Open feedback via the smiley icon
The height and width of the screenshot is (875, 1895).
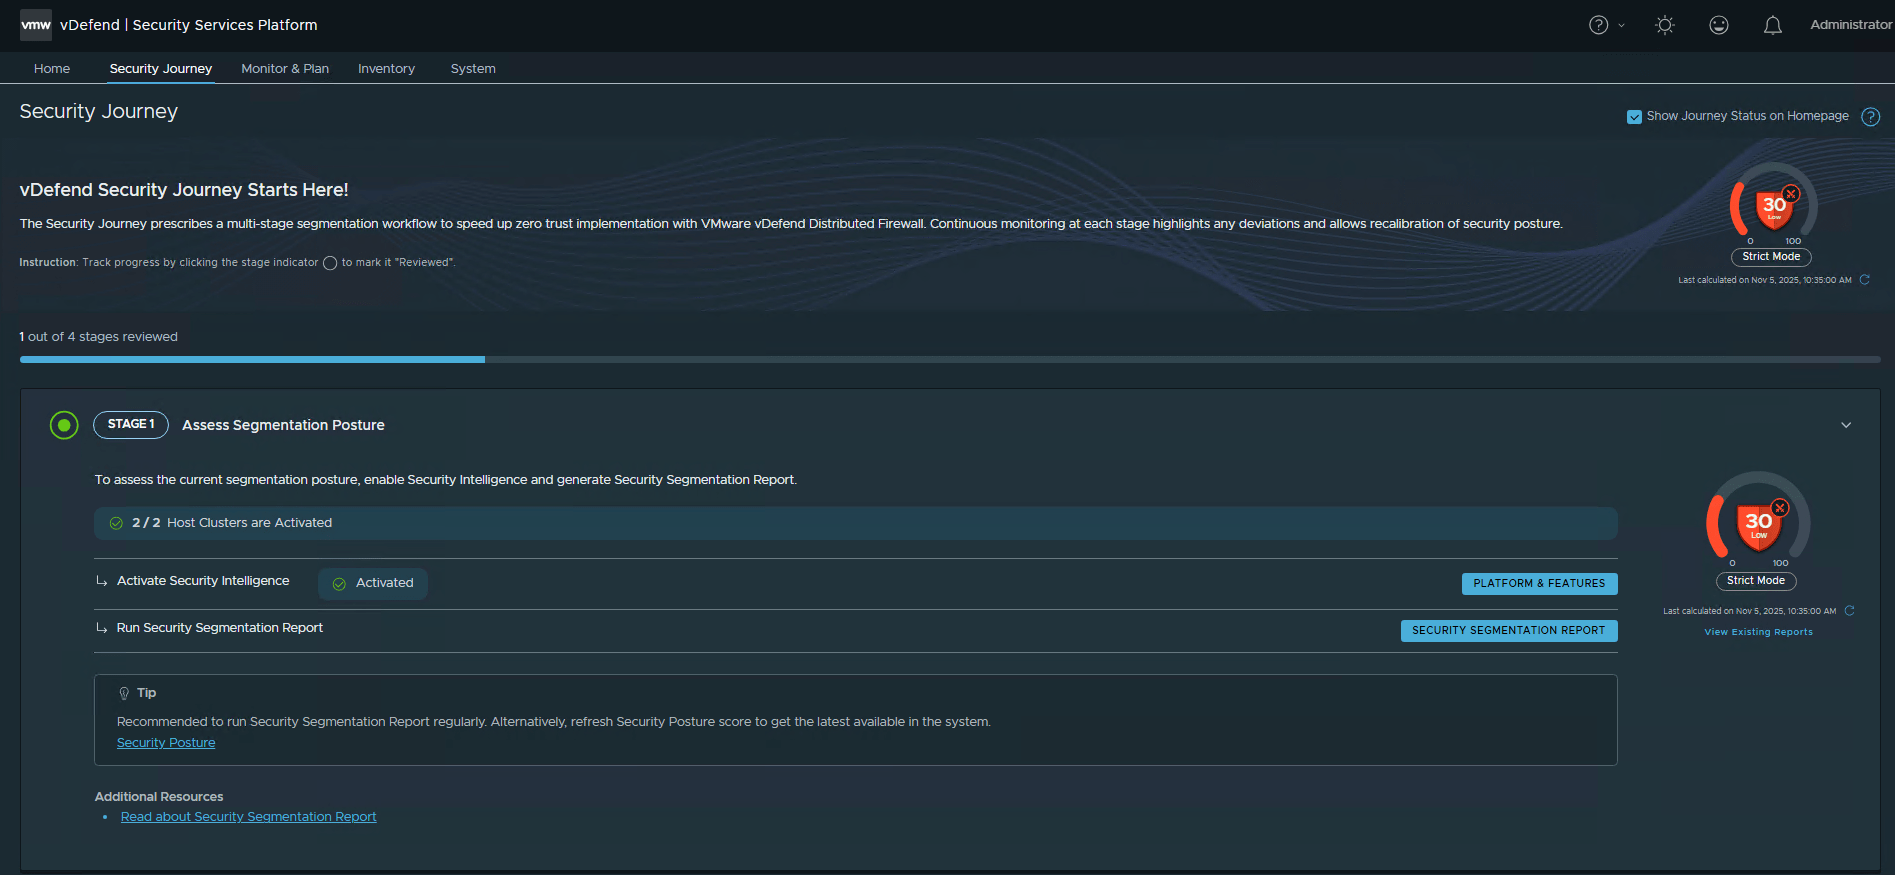click(x=1719, y=25)
